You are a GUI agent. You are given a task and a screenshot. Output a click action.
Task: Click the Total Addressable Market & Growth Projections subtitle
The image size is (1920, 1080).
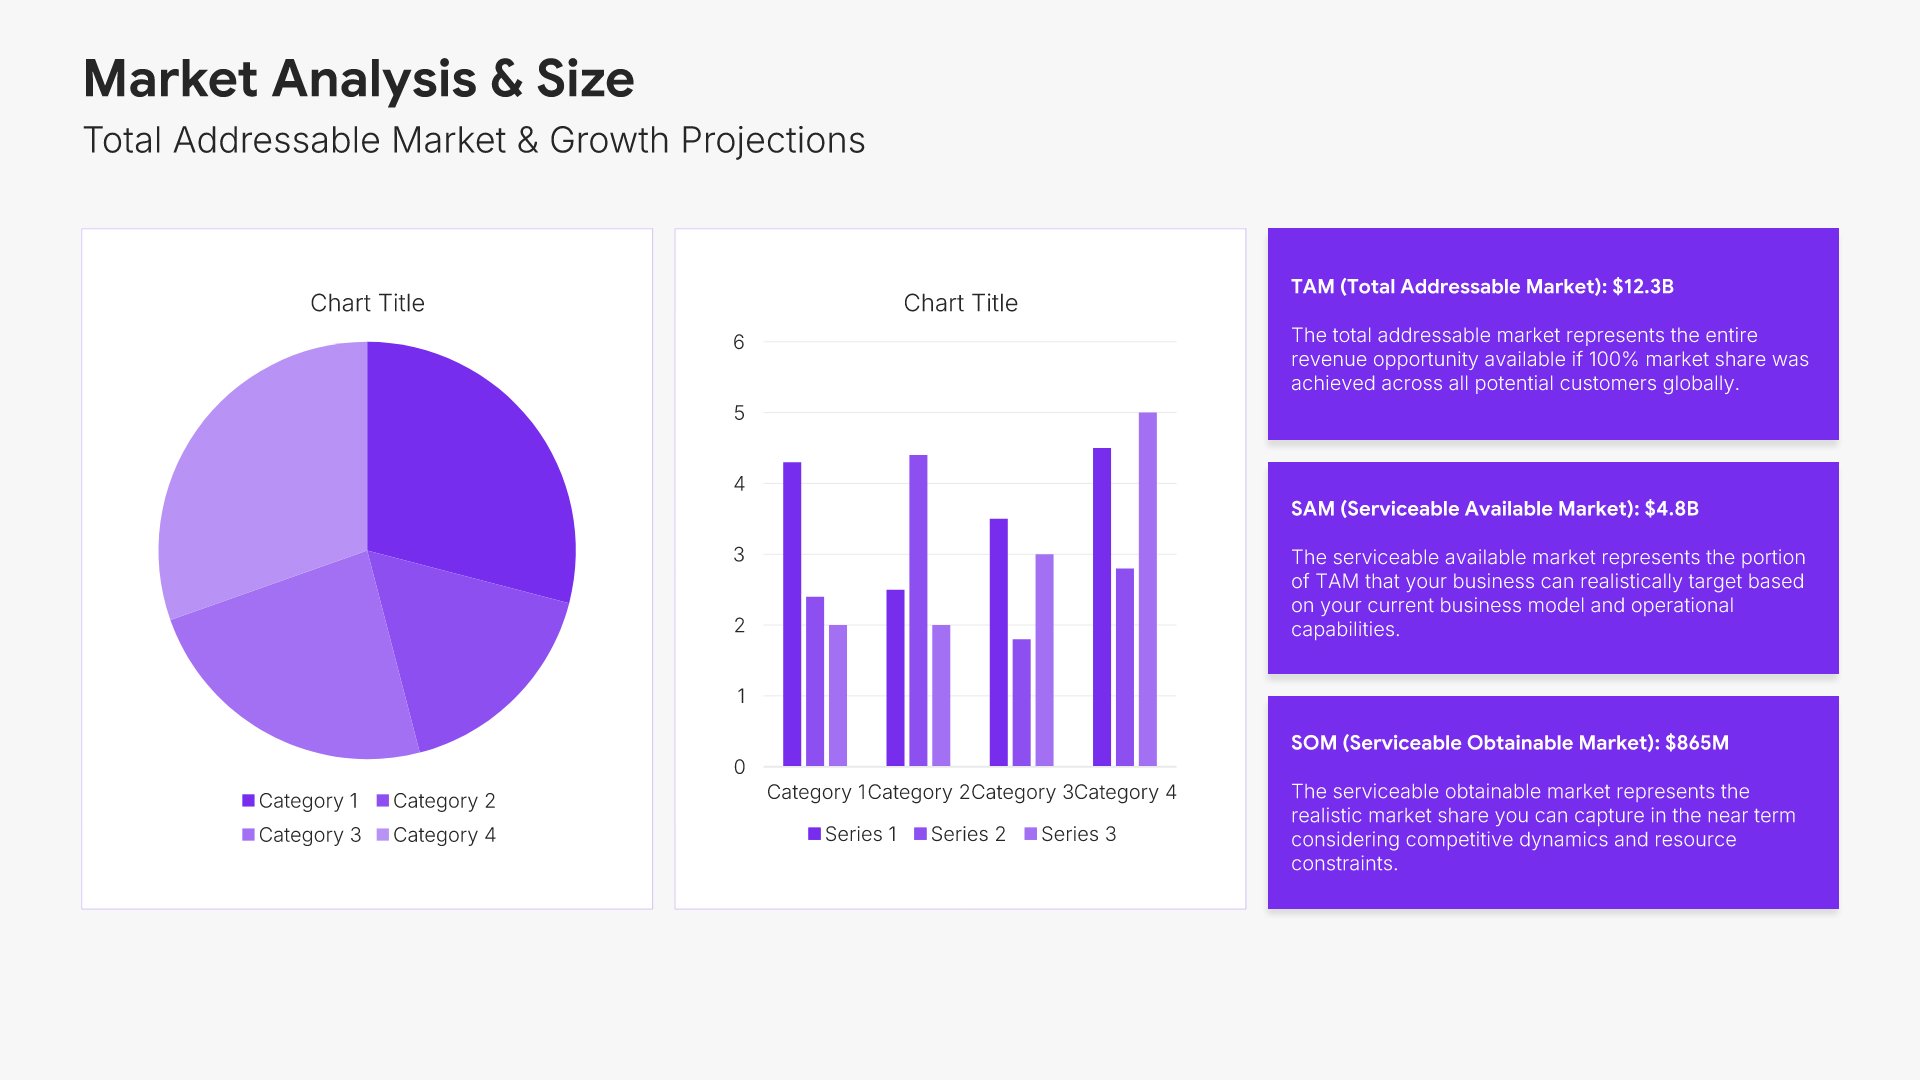(x=474, y=140)
